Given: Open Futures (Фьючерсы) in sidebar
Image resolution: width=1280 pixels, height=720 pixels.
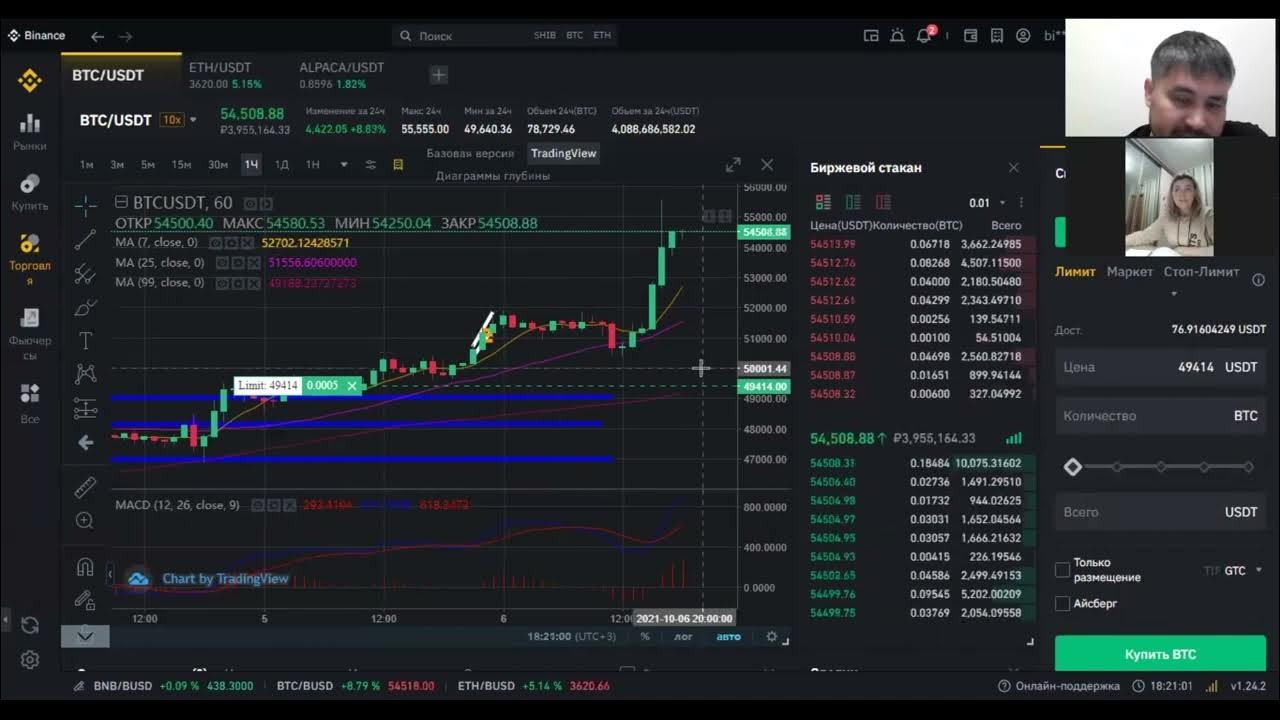Looking at the screenshot, I should click(30, 333).
